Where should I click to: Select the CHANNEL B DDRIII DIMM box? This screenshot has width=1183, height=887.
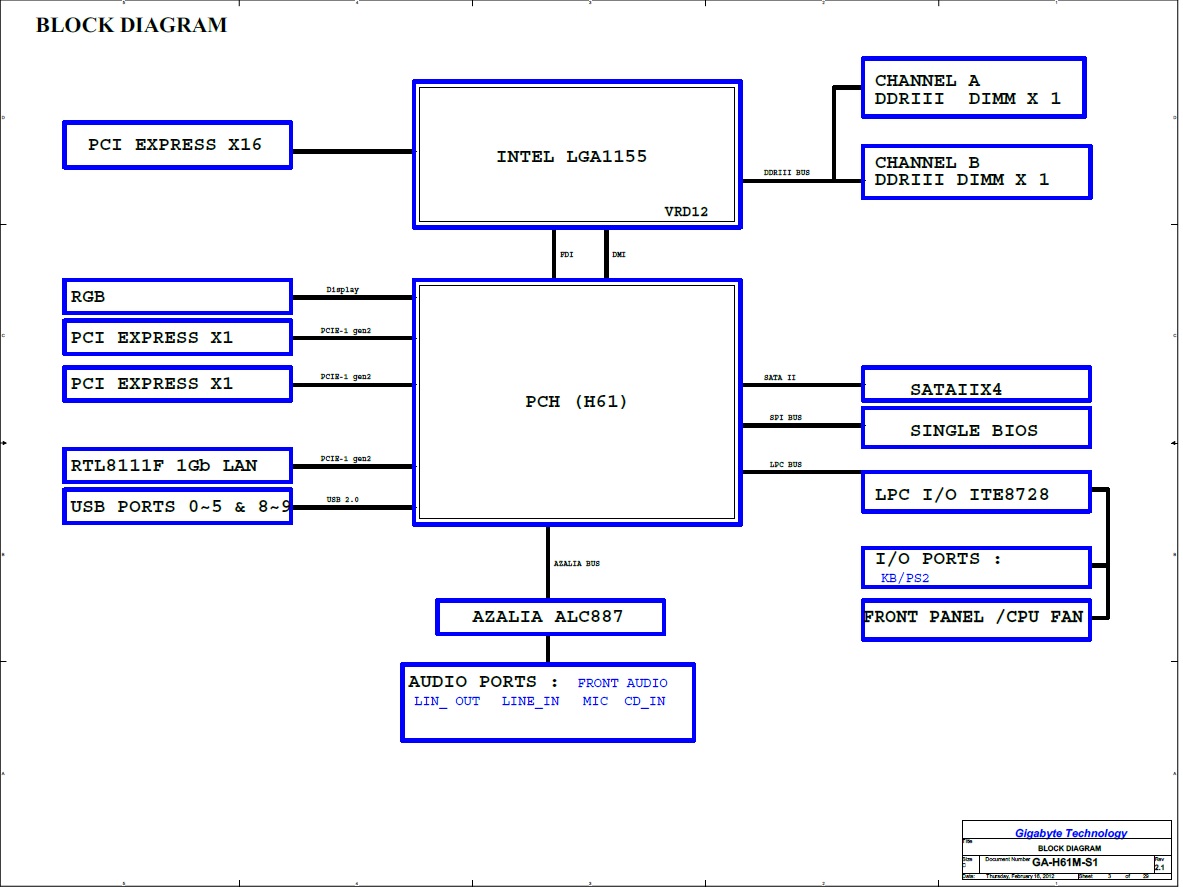[x=976, y=171]
